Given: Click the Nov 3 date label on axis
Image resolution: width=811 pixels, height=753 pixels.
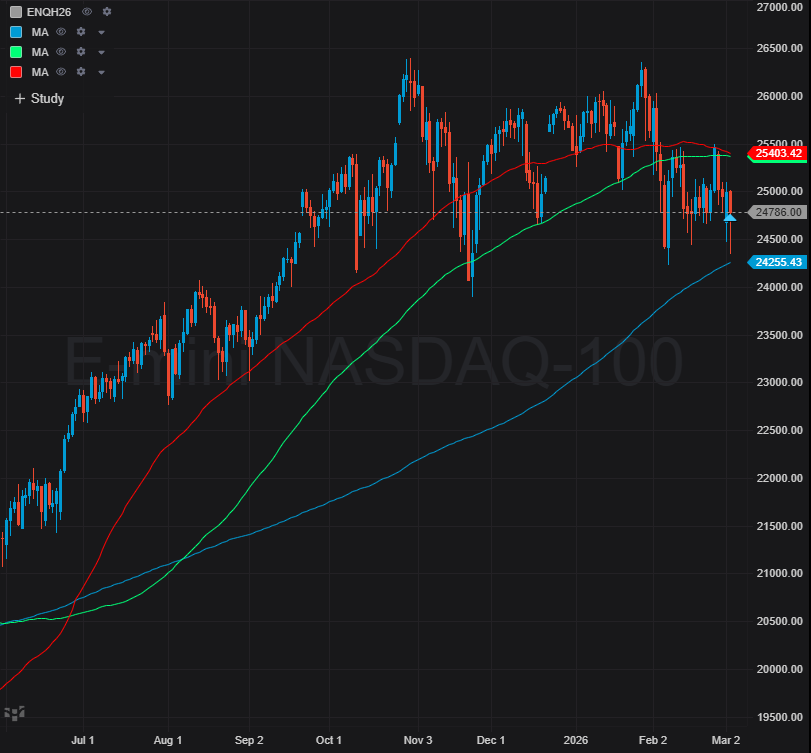Looking at the screenshot, I should point(418,741).
